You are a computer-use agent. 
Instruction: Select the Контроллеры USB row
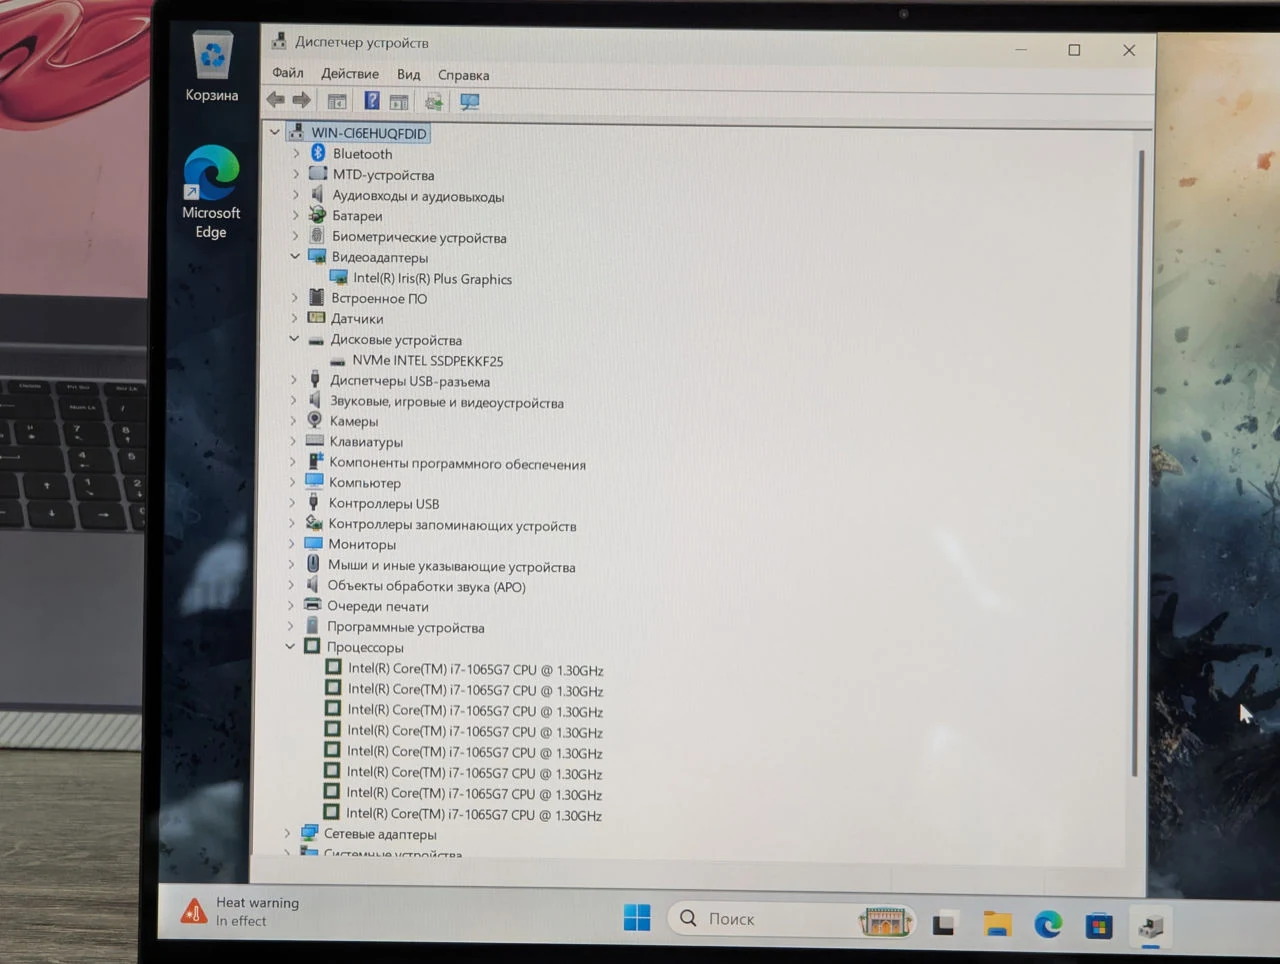pyautogui.click(x=384, y=503)
